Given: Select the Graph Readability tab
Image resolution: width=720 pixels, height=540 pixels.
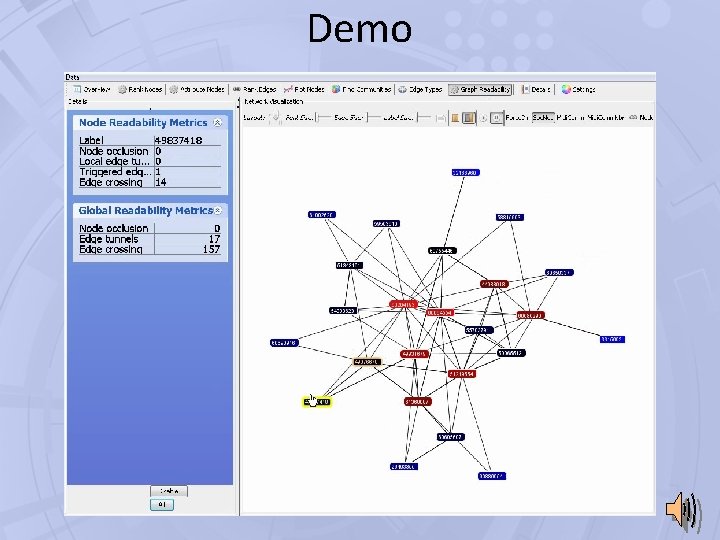Looking at the screenshot, I should (480, 90).
